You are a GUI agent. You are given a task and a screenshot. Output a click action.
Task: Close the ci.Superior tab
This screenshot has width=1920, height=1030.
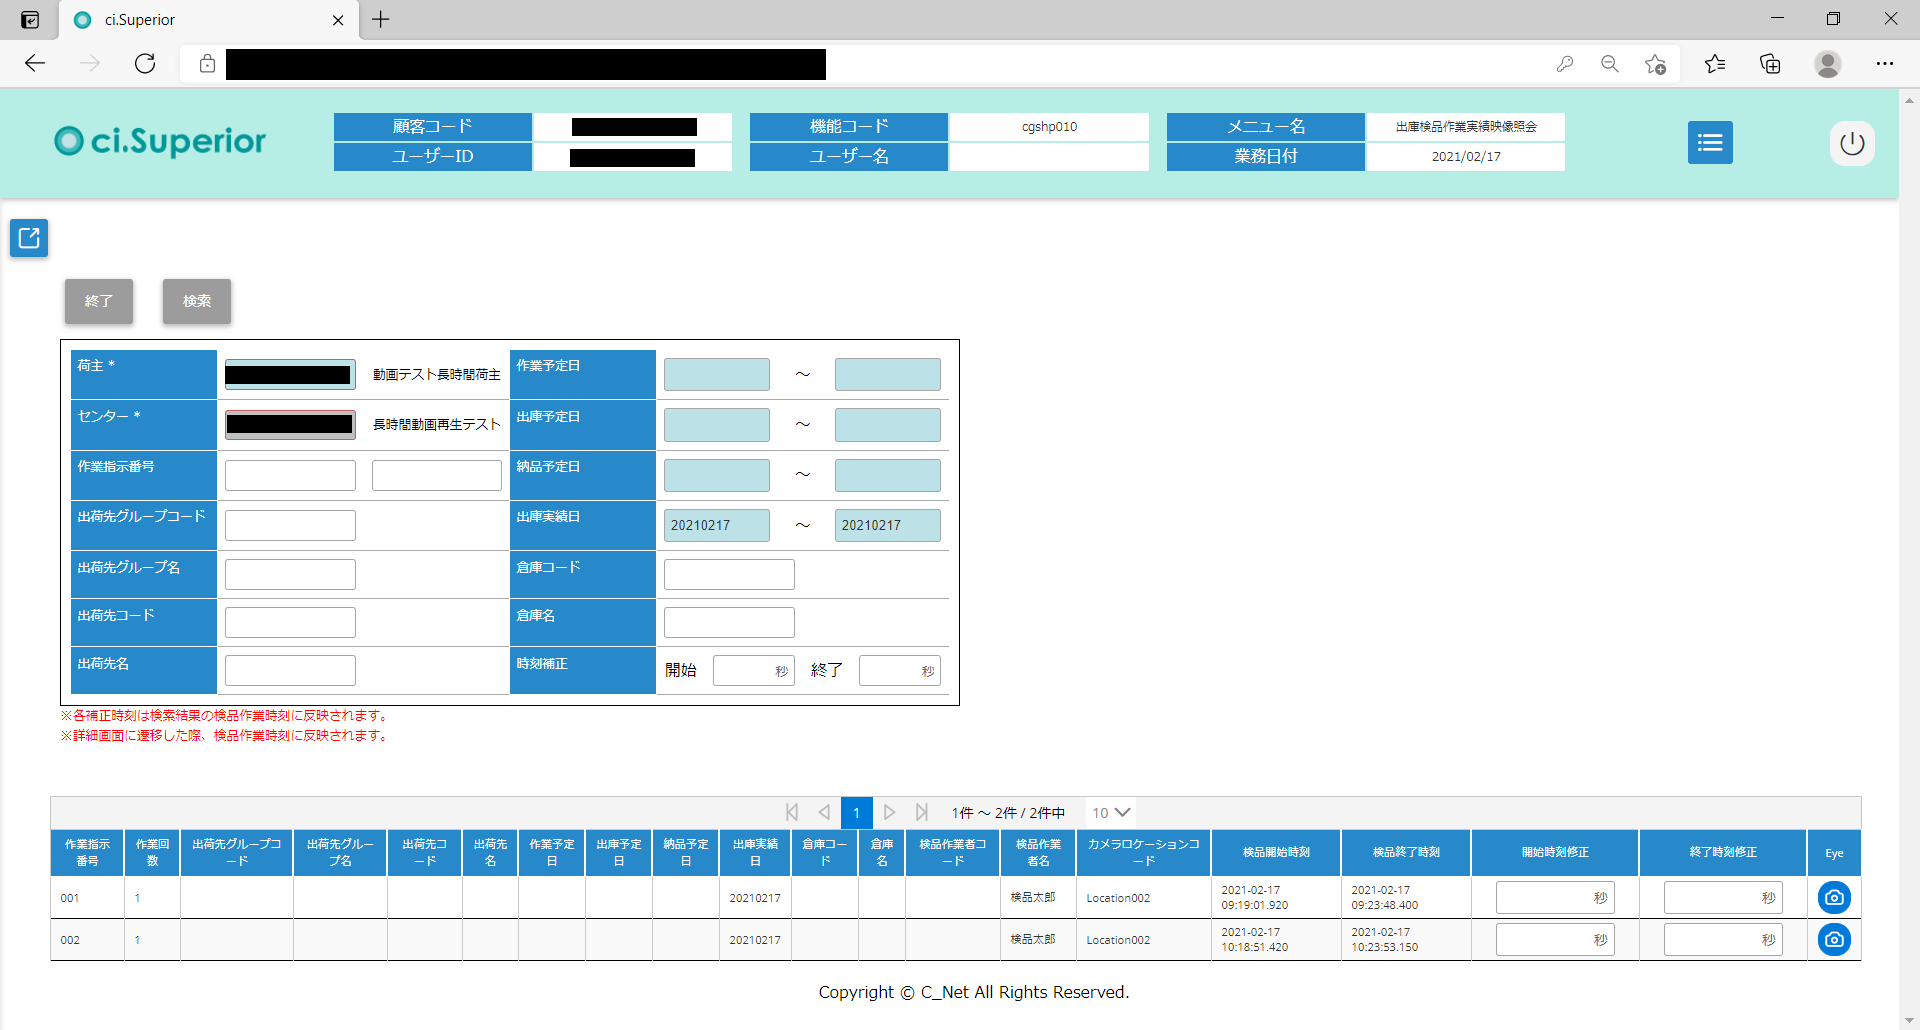(338, 20)
